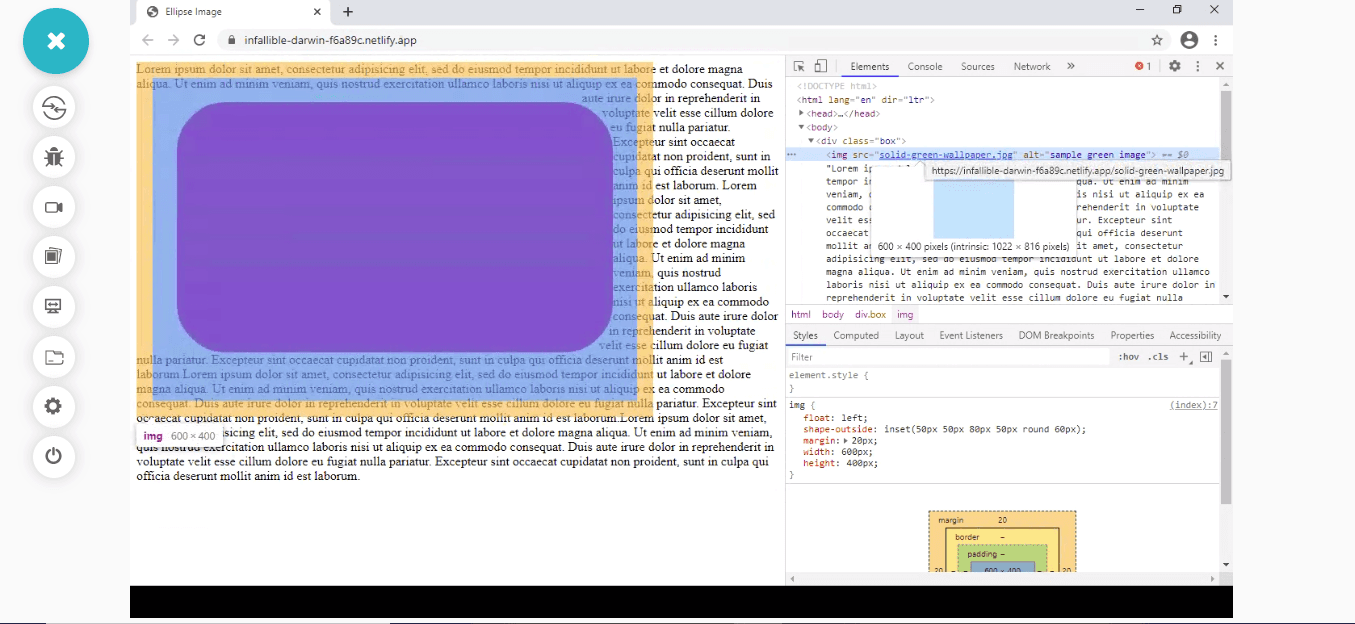Open DevTools settings gear
1355x624 pixels.
click(x=1175, y=66)
